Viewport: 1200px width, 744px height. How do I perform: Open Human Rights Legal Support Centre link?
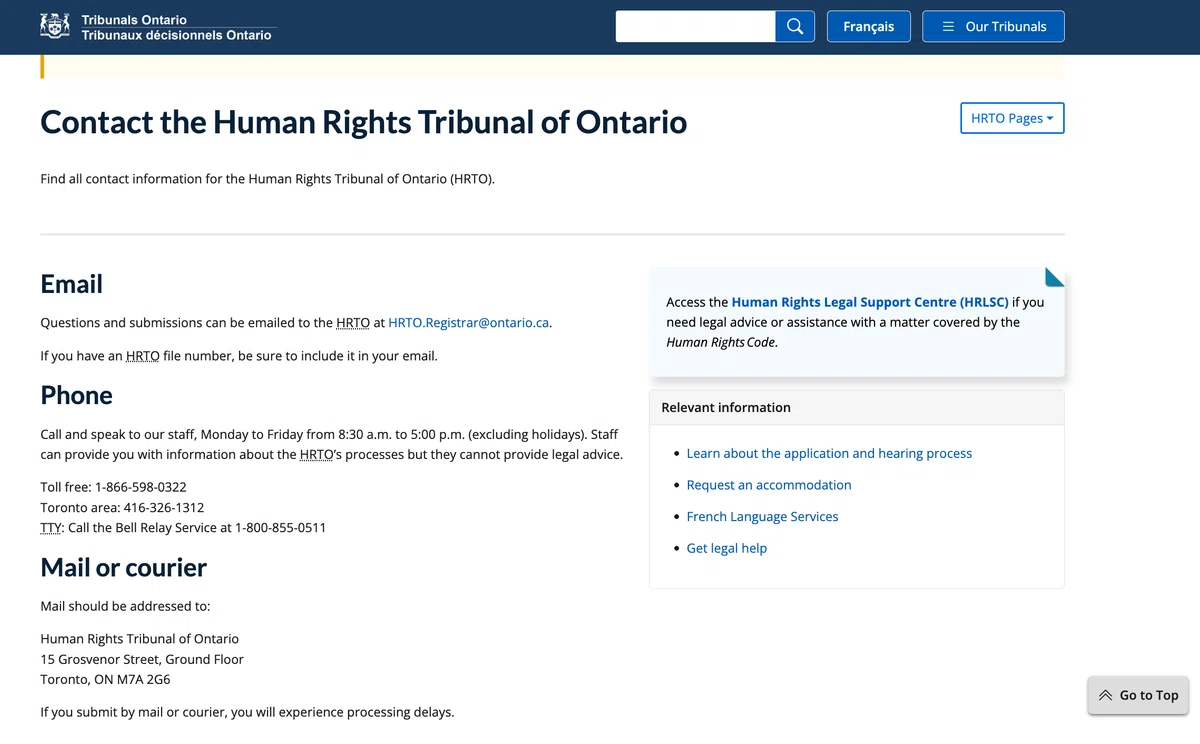point(870,302)
